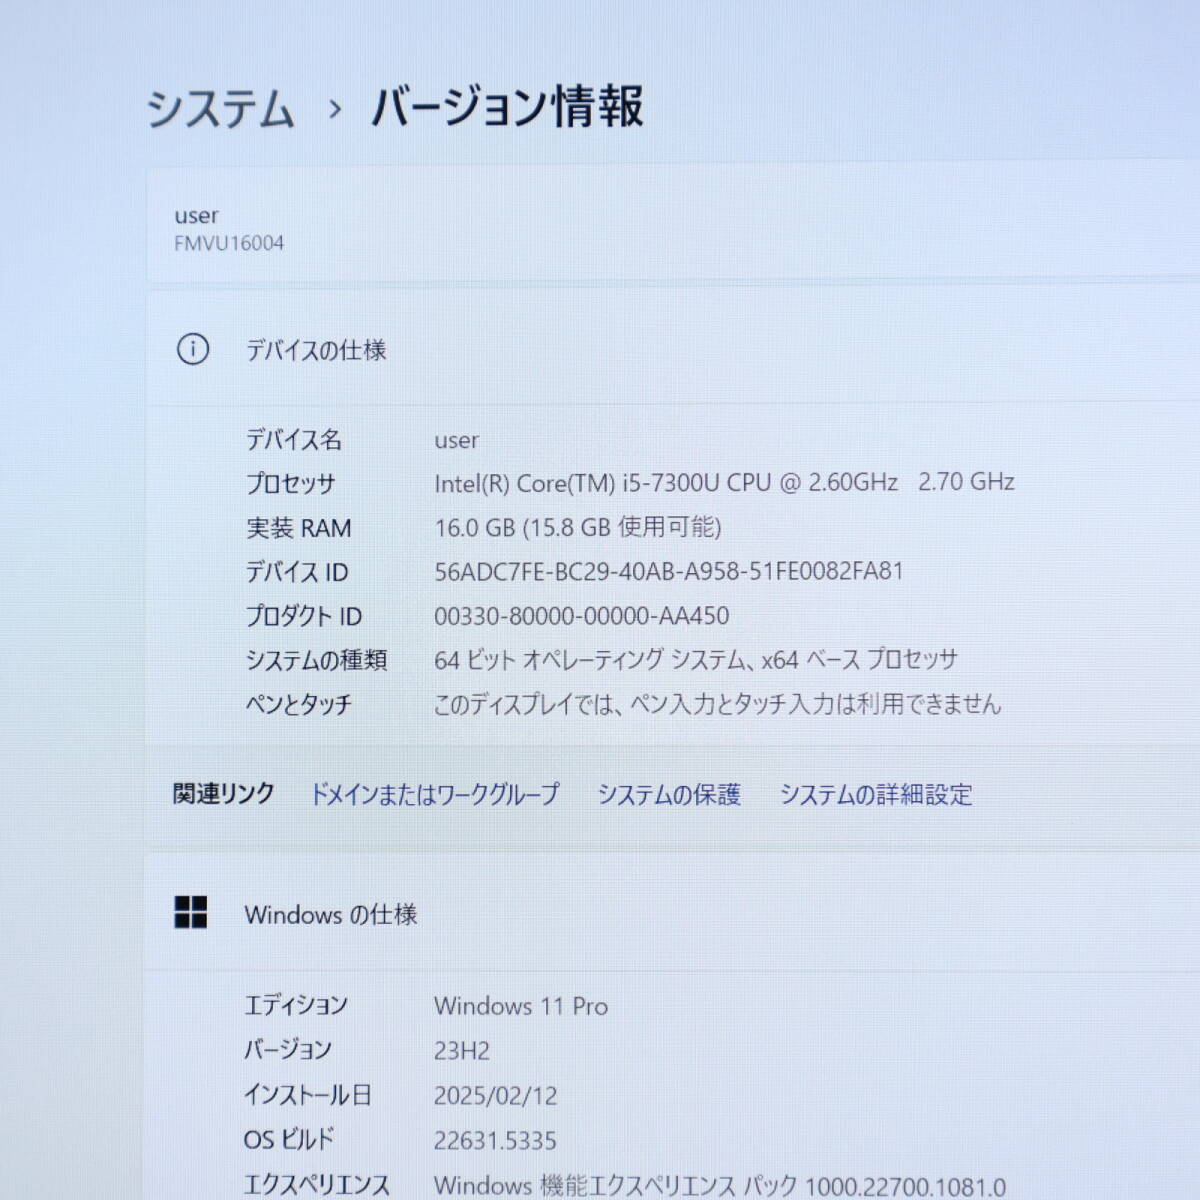Click the ペンとタッチ label

tap(298, 704)
